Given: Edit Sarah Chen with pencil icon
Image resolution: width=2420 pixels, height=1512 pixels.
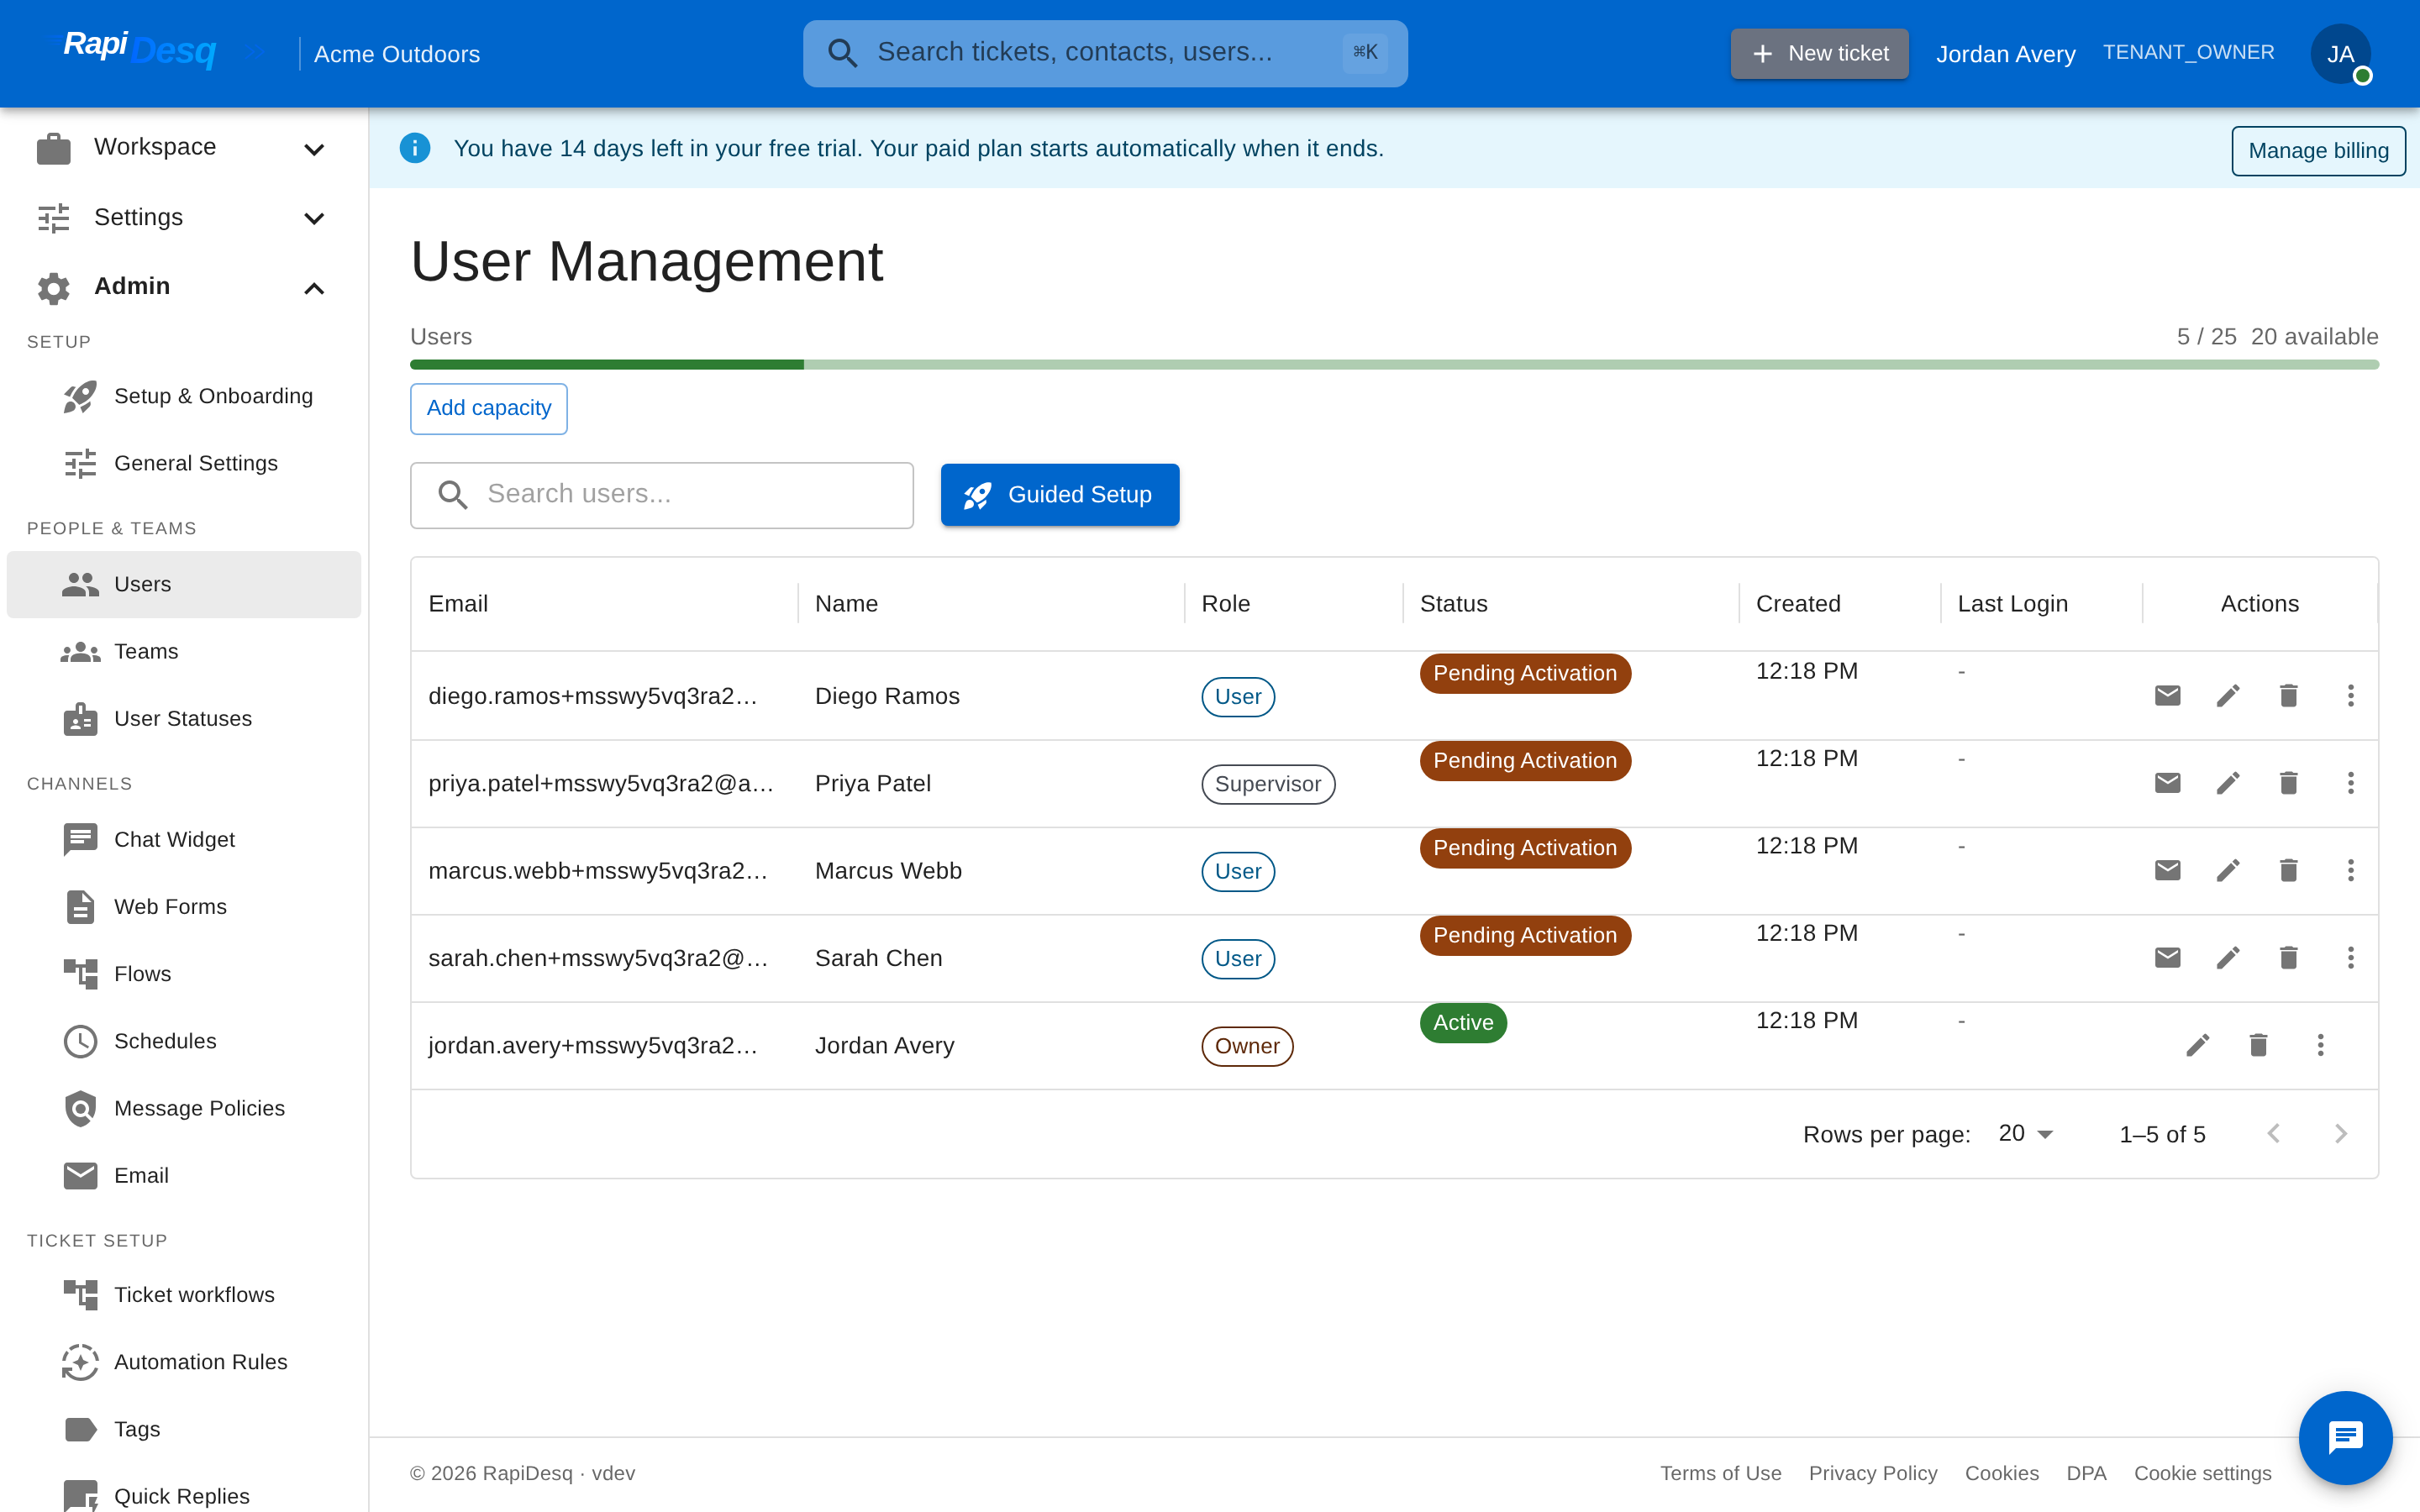Looking at the screenshot, I should [x=2228, y=958].
